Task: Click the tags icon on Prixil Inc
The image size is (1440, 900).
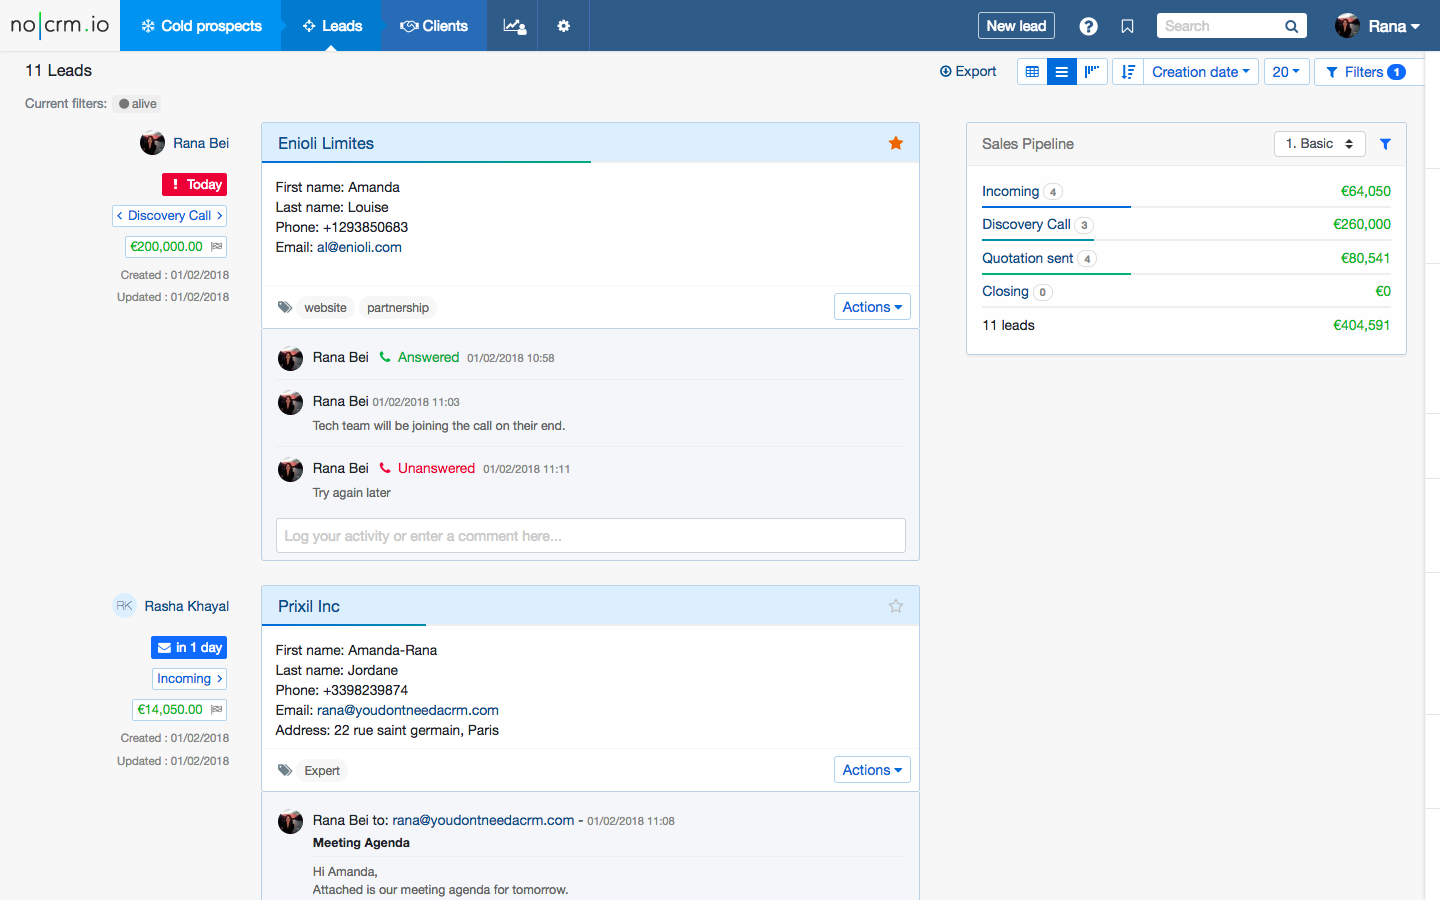Action: click(x=285, y=771)
